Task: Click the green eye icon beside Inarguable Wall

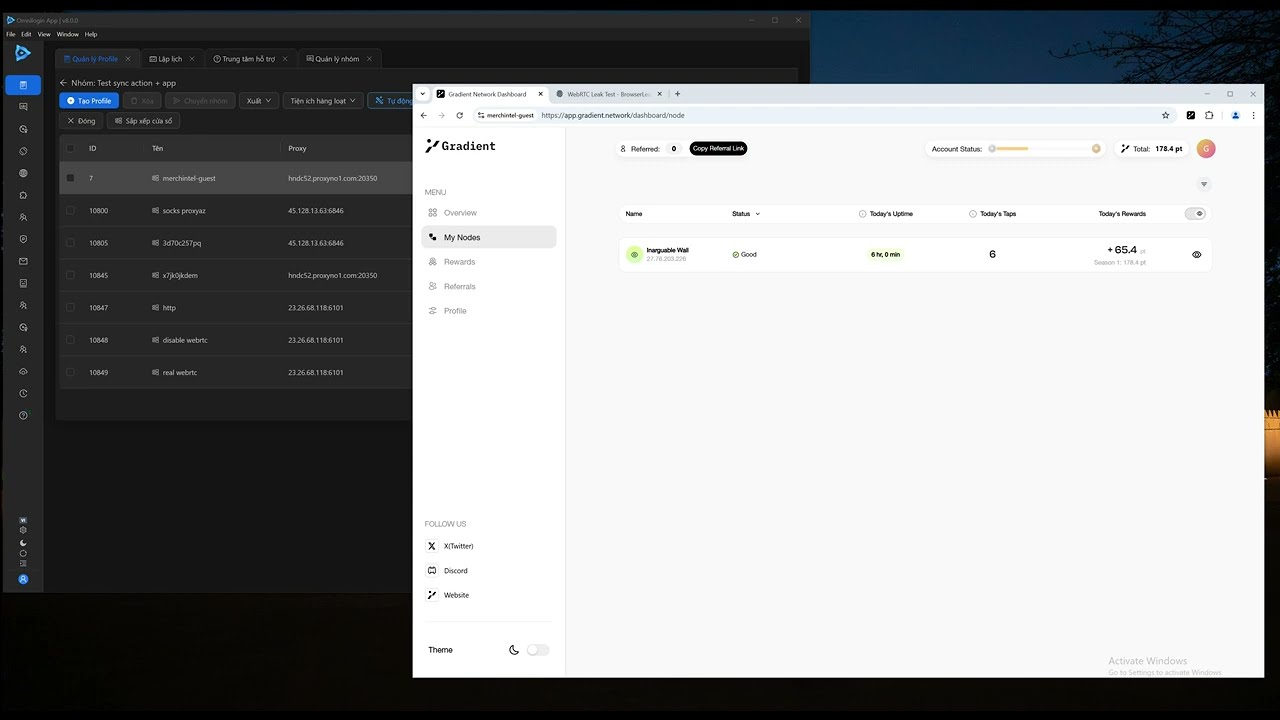Action: pyautogui.click(x=634, y=254)
